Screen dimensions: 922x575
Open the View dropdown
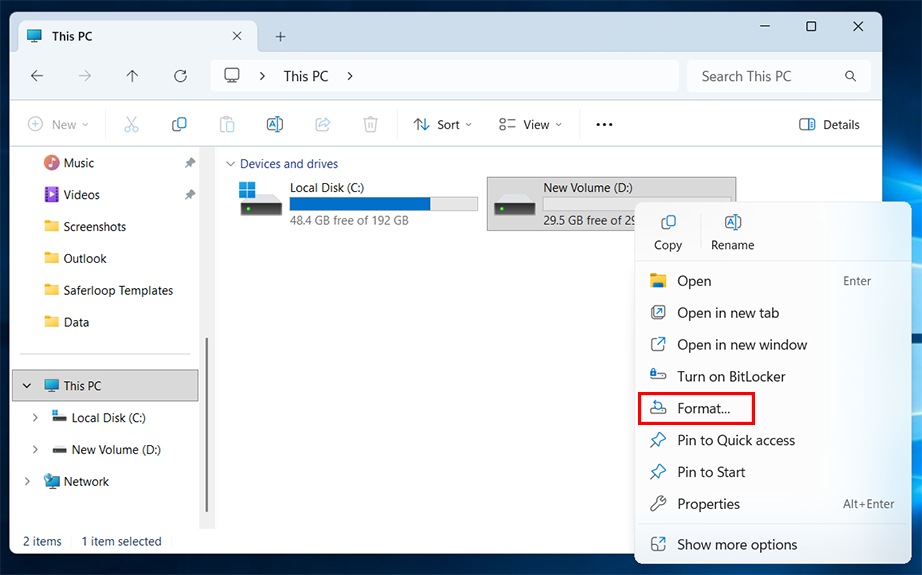tap(530, 125)
